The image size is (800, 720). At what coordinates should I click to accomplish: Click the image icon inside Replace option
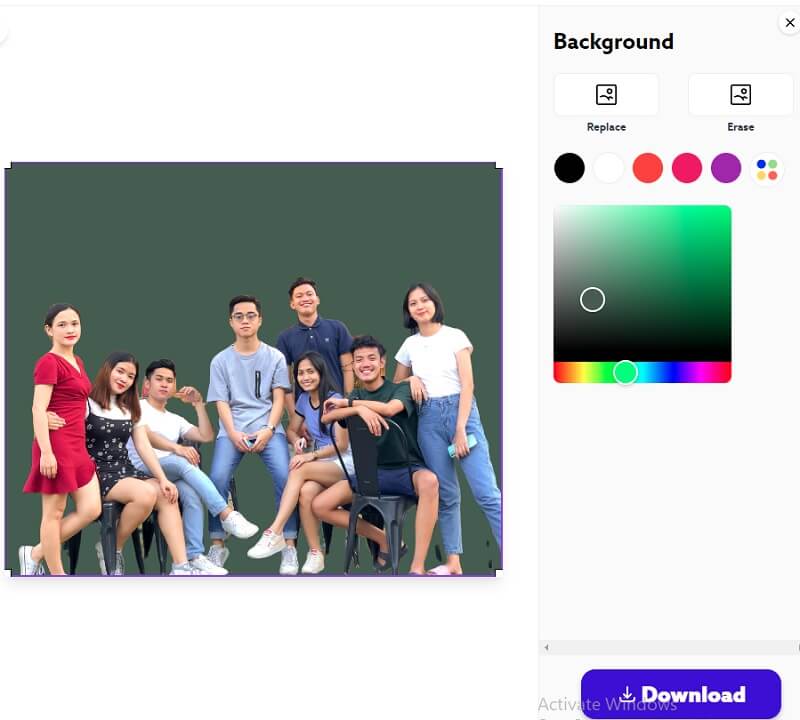[x=605, y=93]
